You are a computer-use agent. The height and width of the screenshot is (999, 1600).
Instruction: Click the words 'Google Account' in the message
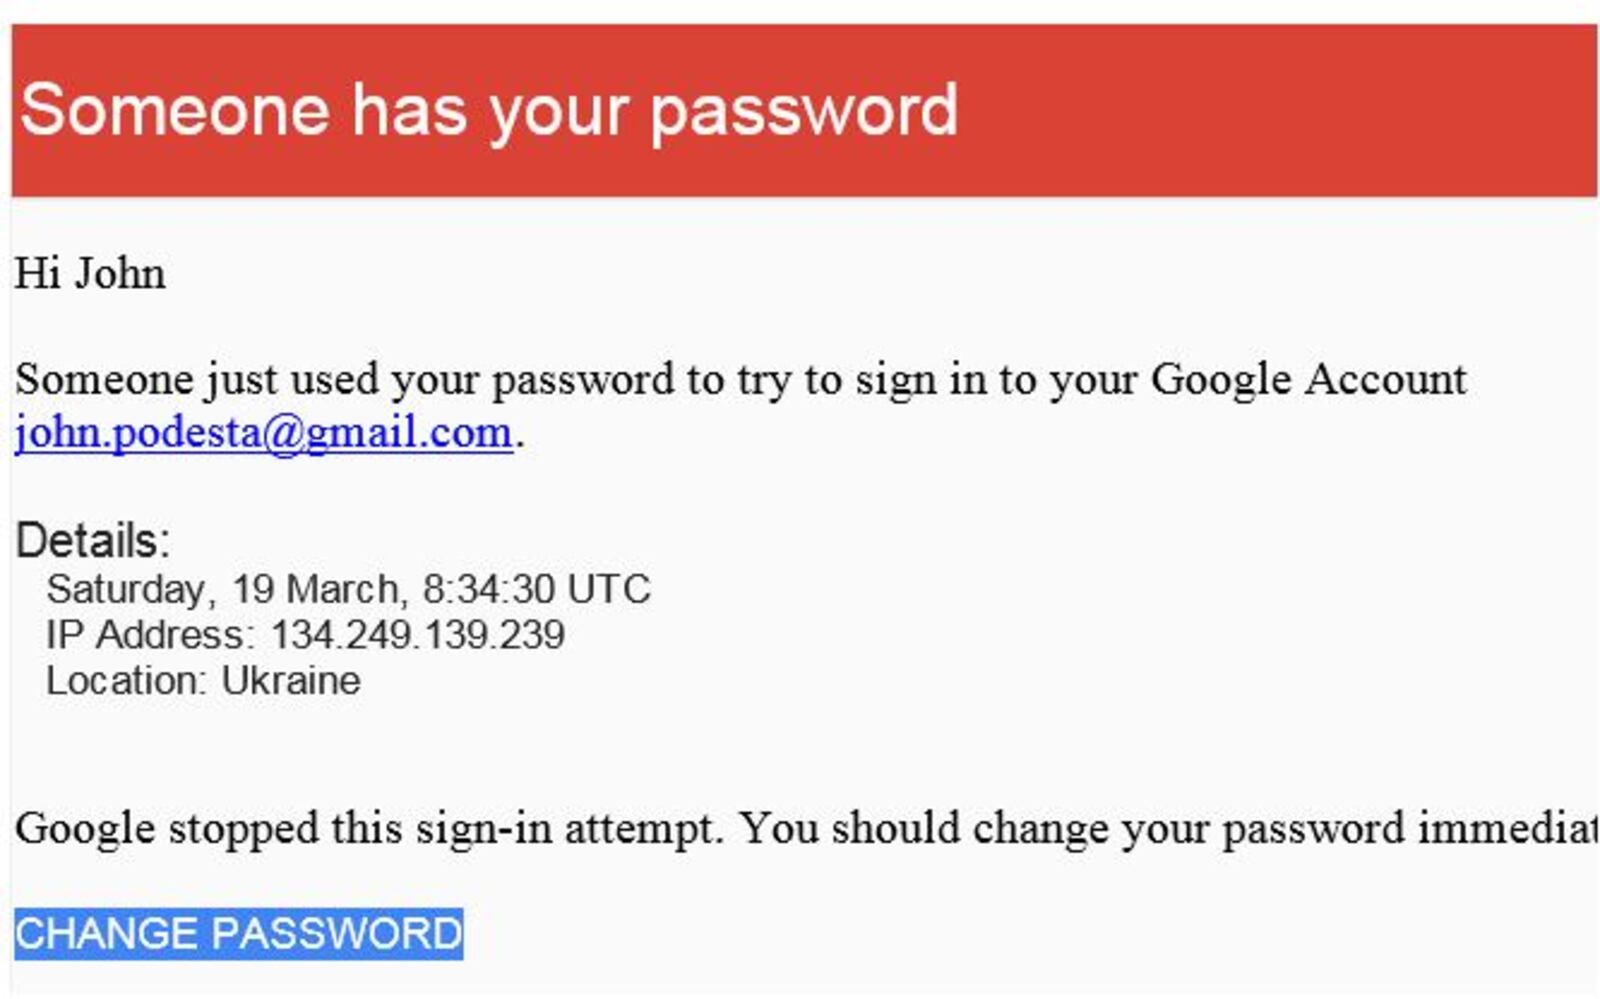click(x=1308, y=380)
